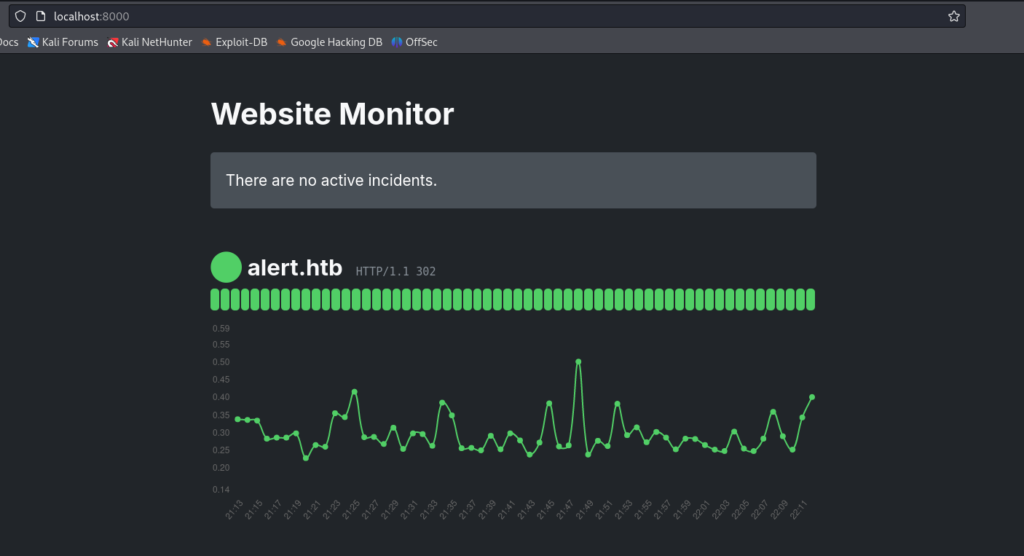
Task: Click the 22:11 x-axis time label
Action: (799, 510)
